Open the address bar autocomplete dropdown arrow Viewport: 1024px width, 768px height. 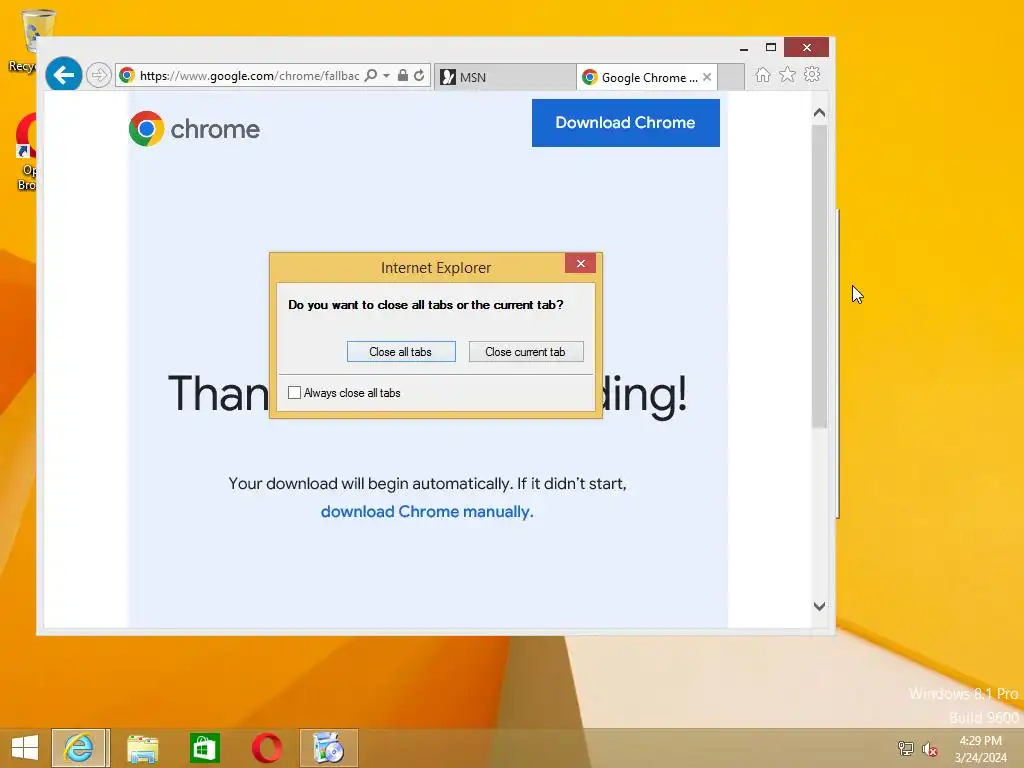386,76
